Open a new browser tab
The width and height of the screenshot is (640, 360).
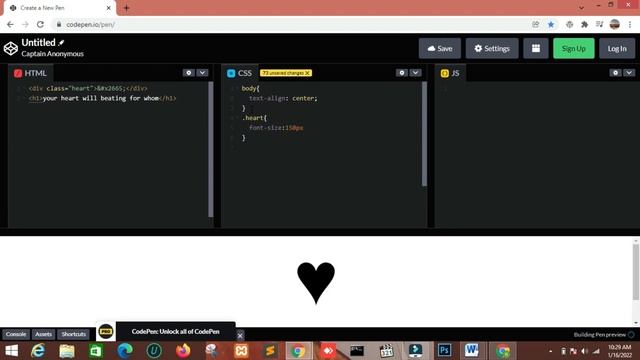pyautogui.click(x=126, y=8)
